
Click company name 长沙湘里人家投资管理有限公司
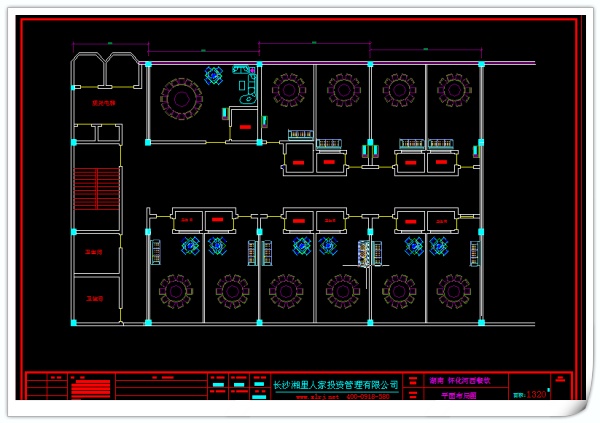point(335,384)
